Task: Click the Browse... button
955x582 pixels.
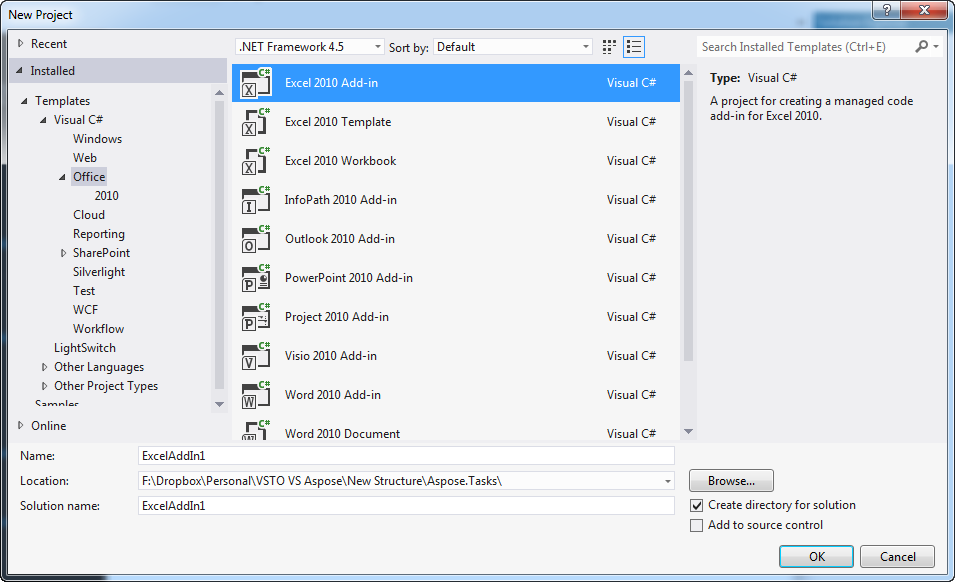Action: pos(731,480)
